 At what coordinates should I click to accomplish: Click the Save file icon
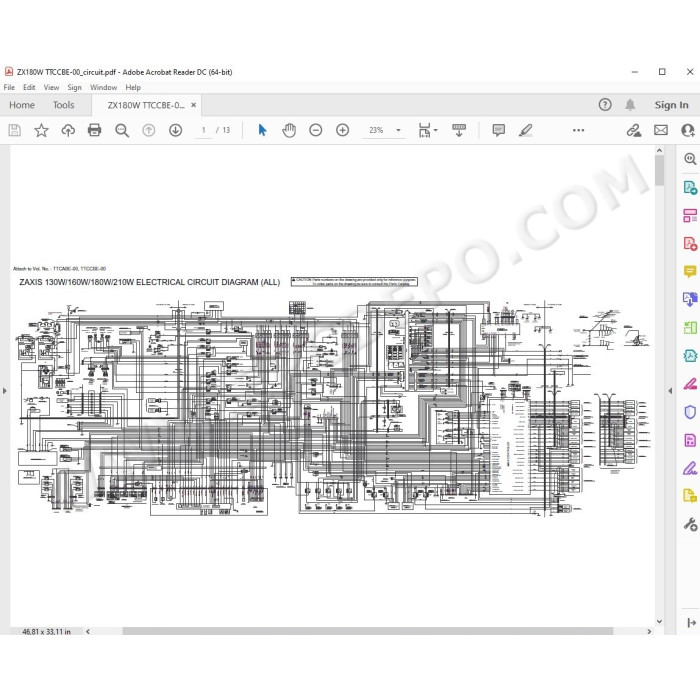pyautogui.click(x=14, y=130)
